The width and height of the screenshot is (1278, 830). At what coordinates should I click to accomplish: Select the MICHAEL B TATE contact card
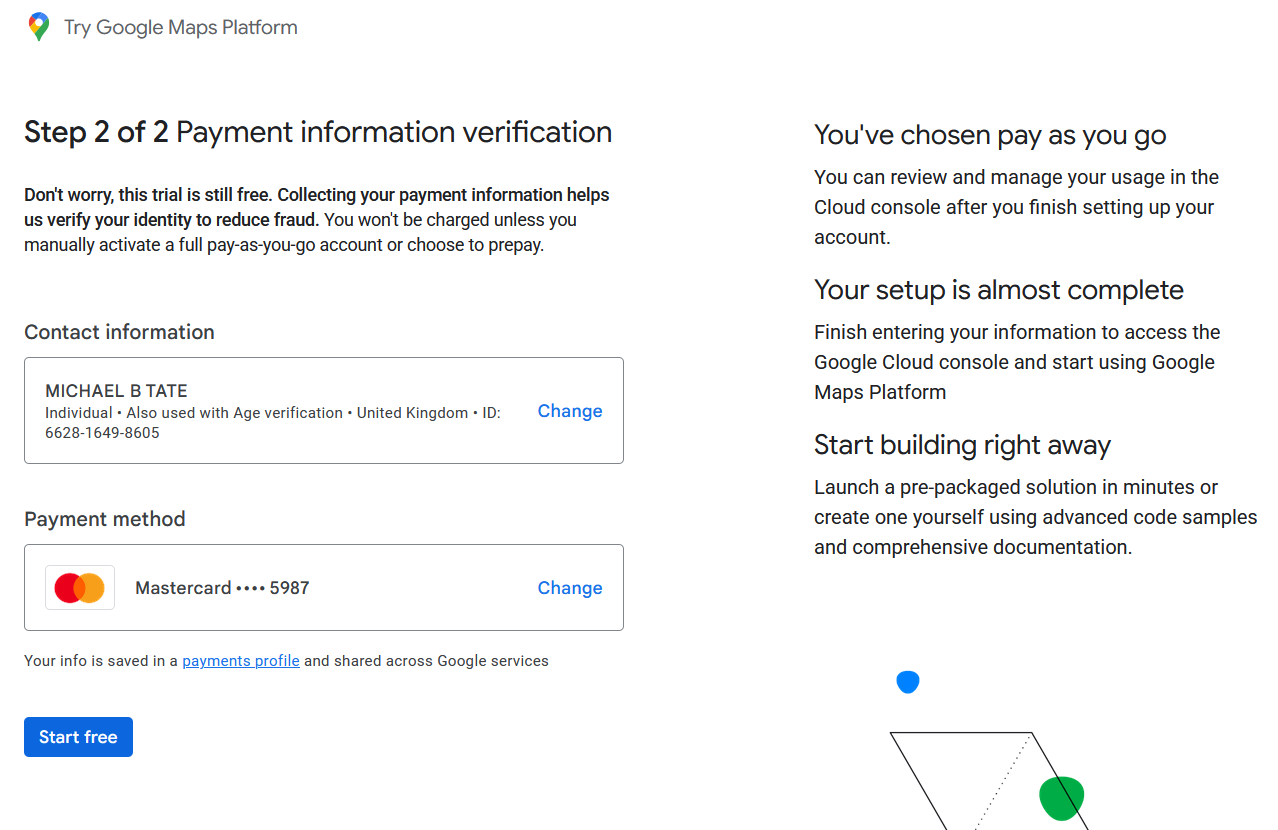324,410
